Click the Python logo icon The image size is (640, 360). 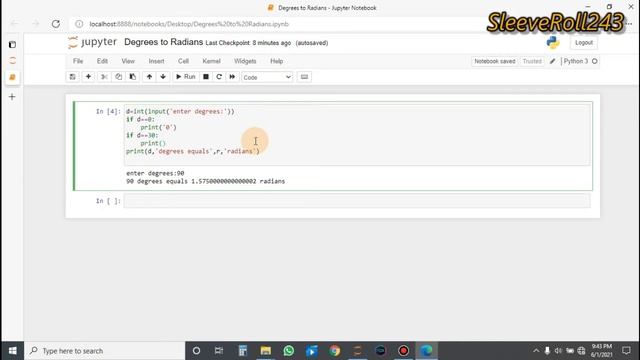coord(553,42)
